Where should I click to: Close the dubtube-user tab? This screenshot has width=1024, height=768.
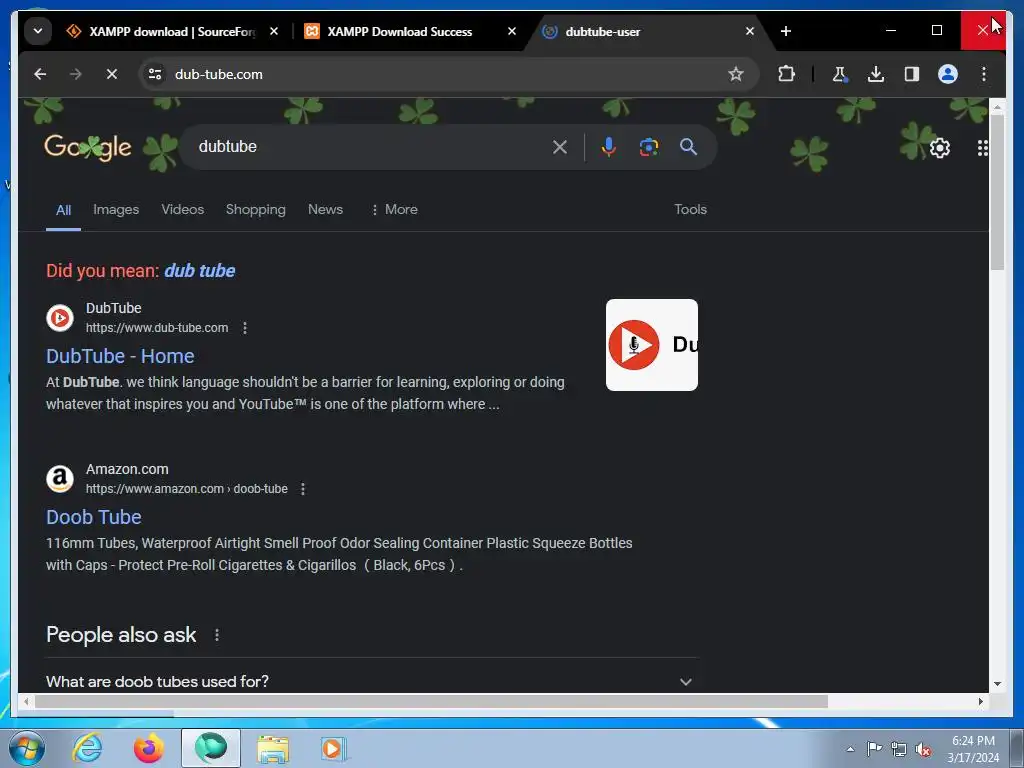(750, 31)
